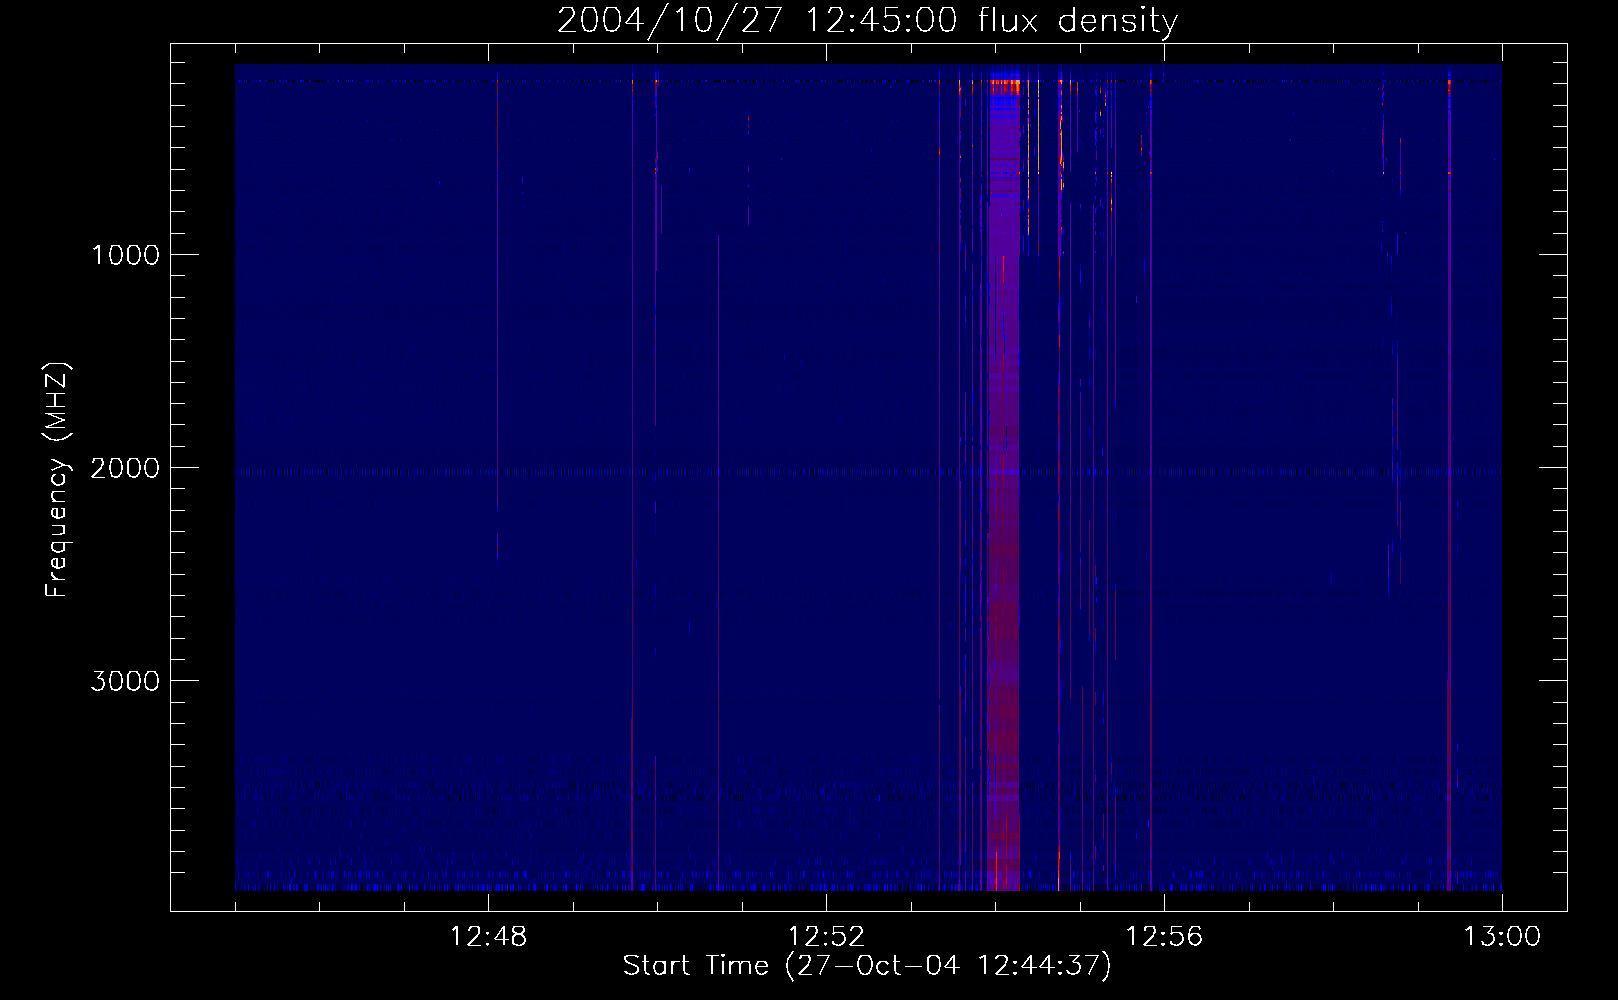1618x1000 pixels.
Task: Click the "Frequency (MHZ)" axis label
Action: coord(58,480)
